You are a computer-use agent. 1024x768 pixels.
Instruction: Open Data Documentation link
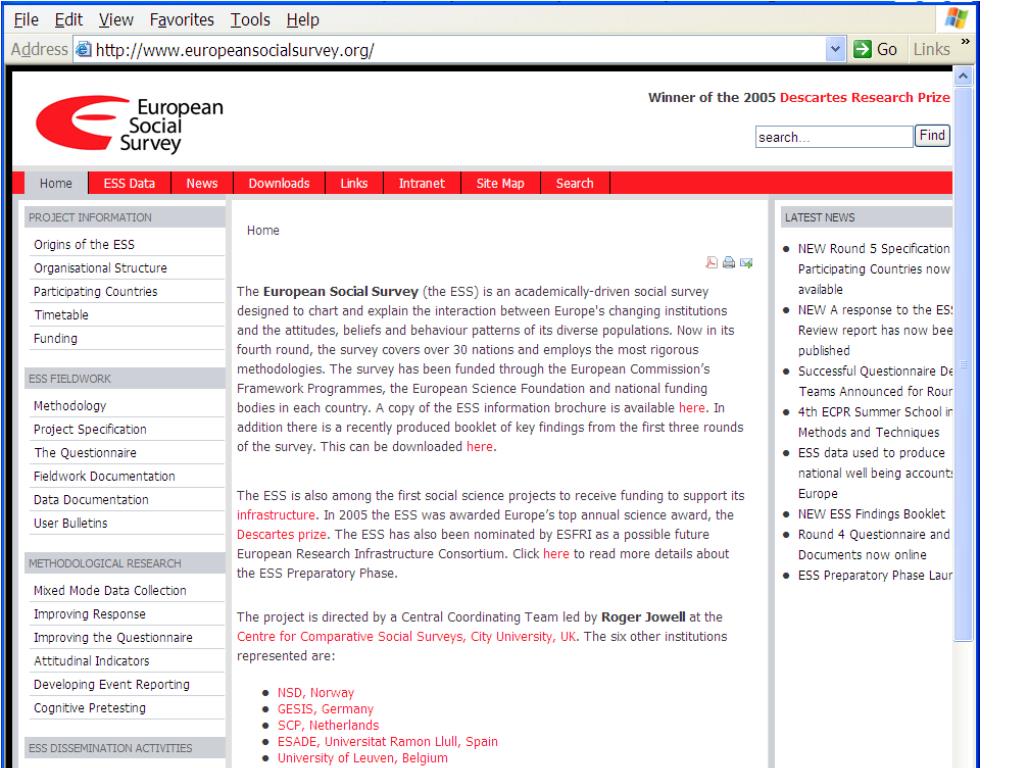(91, 500)
